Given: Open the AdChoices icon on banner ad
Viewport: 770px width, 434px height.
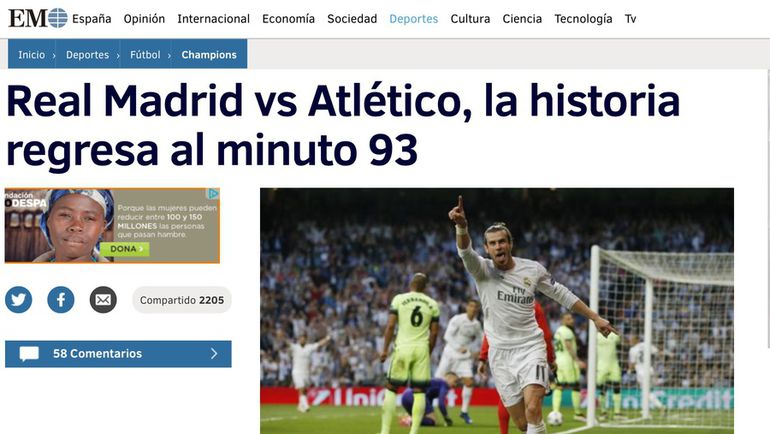Looking at the screenshot, I should [214, 193].
